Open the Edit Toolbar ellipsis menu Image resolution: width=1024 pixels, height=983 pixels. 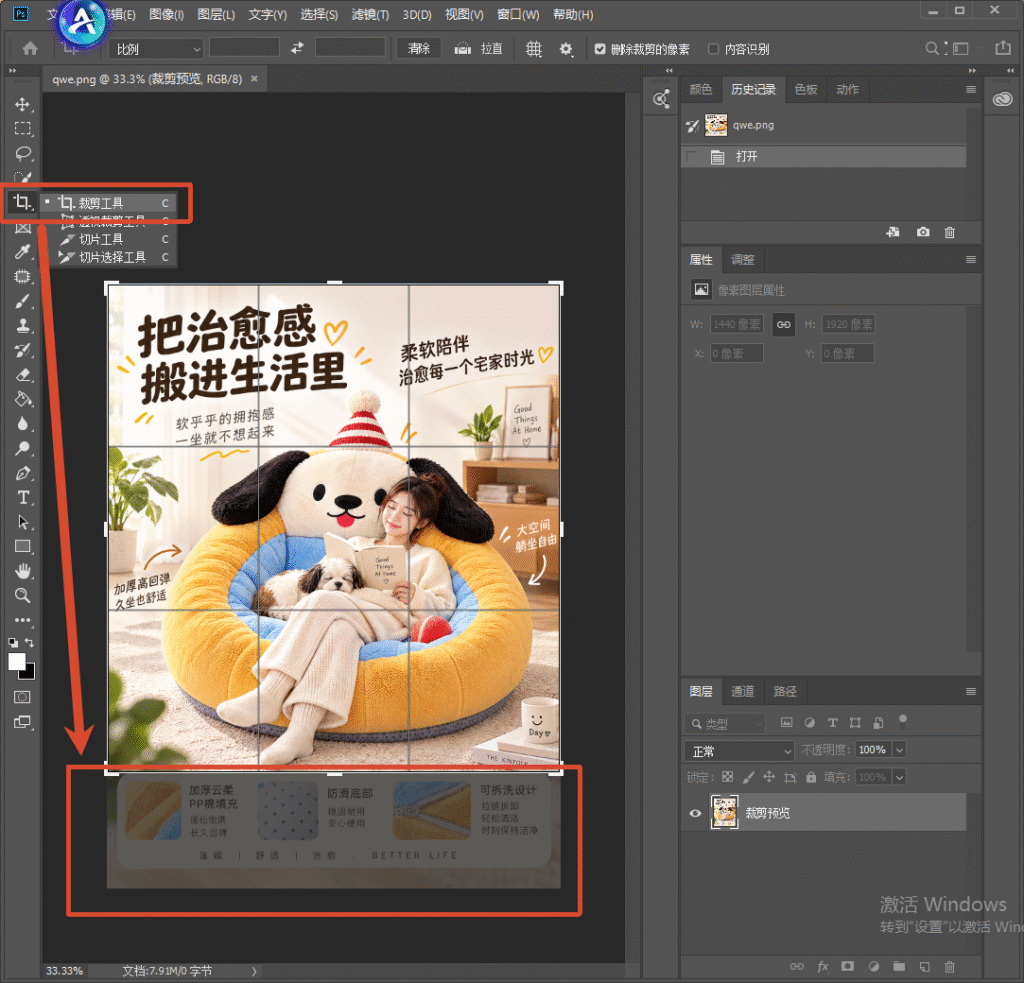pos(22,620)
